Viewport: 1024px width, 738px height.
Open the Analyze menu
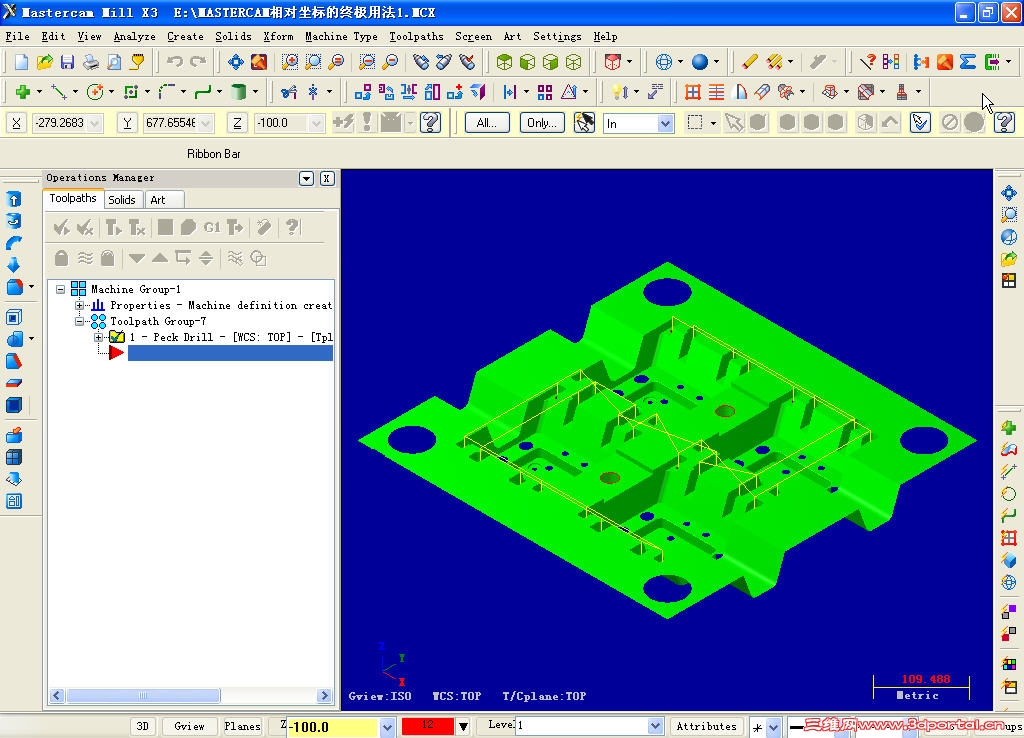(x=135, y=37)
